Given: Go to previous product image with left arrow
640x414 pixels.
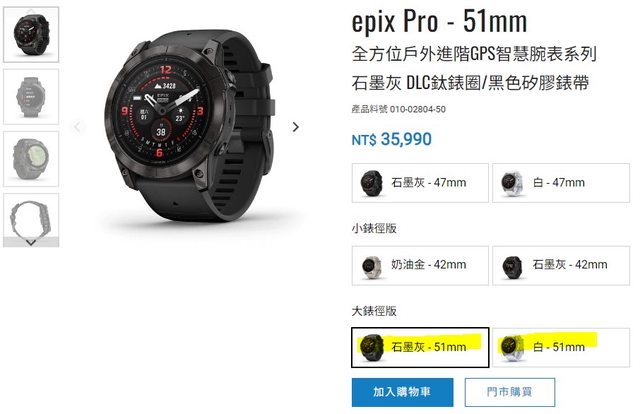Looking at the screenshot, I should pyautogui.click(x=78, y=127).
